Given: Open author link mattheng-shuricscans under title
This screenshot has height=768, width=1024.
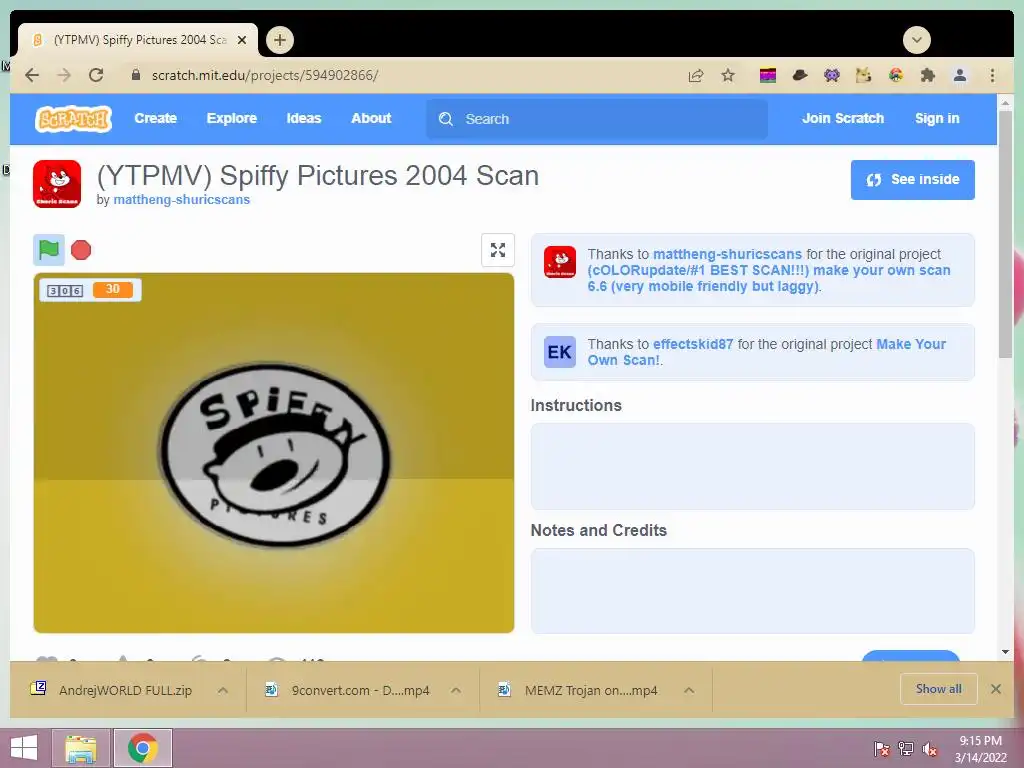Looking at the screenshot, I should pyautogui.click(x=182, y=199).
